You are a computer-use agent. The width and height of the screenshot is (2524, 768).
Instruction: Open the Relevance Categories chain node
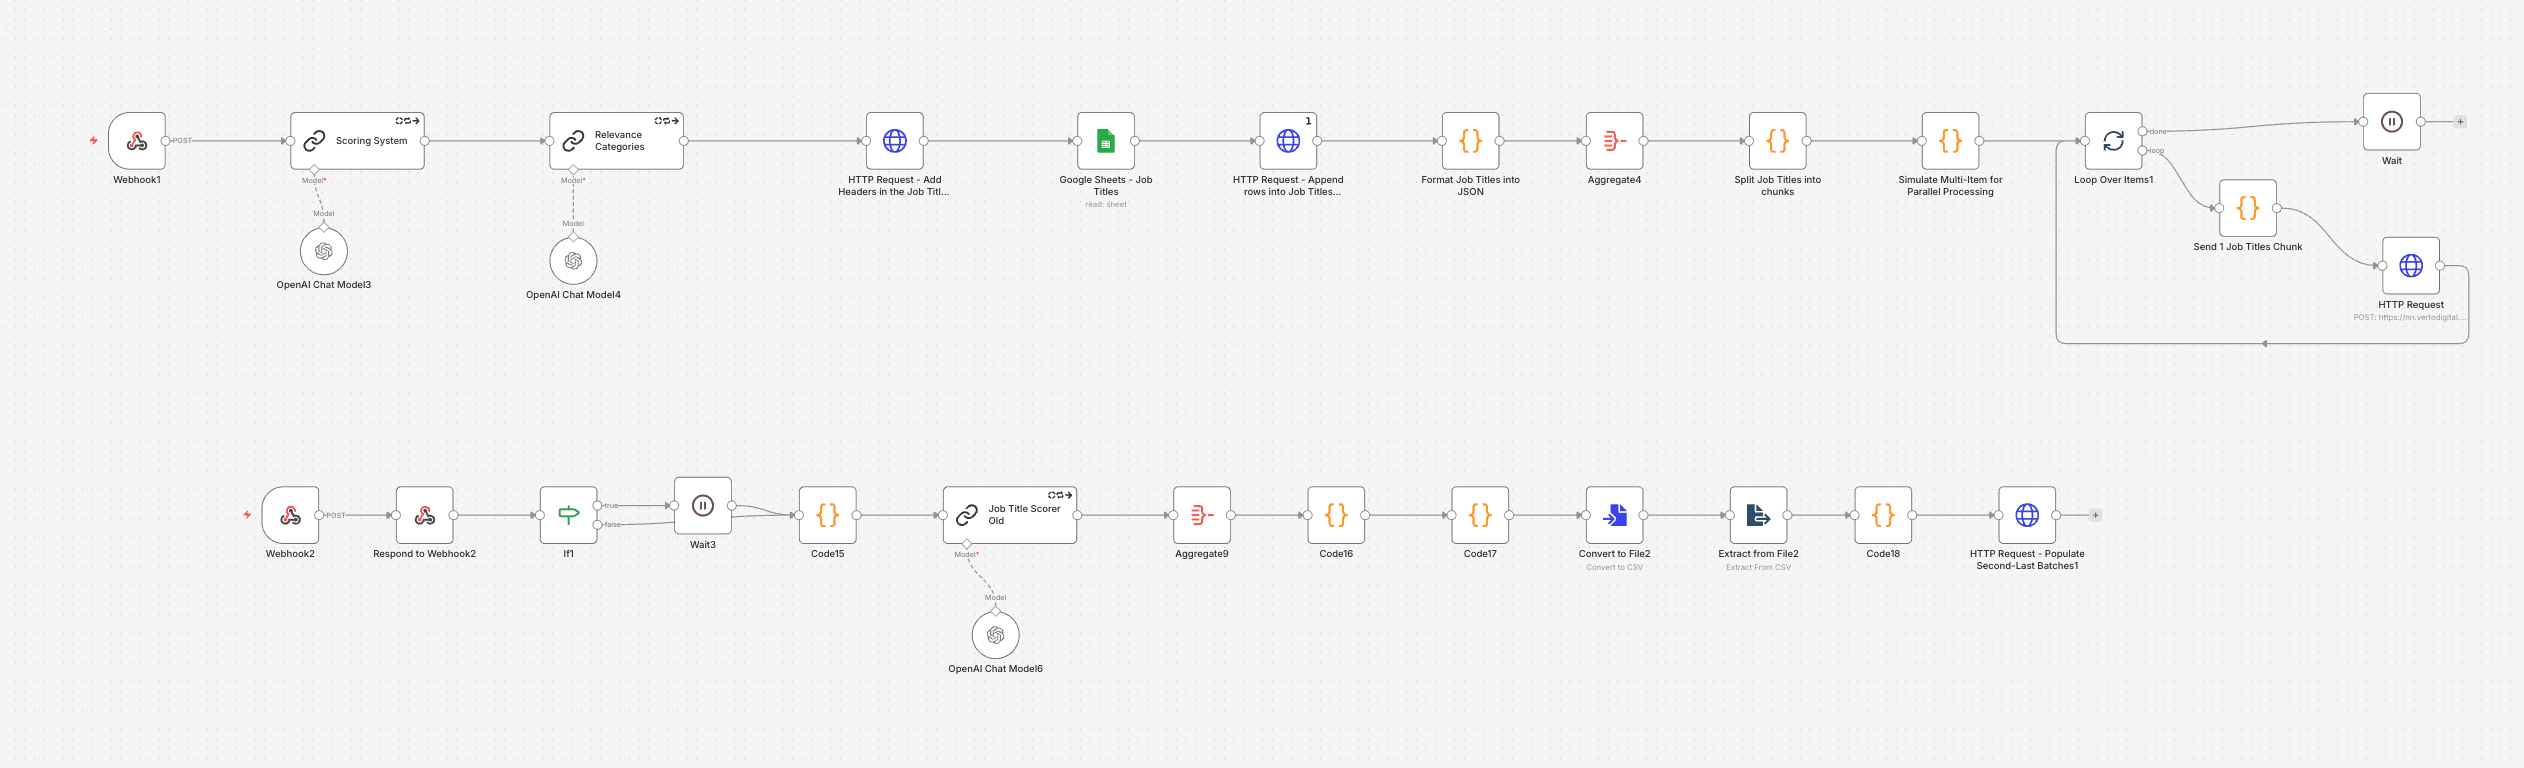click(x=616, y=141)
